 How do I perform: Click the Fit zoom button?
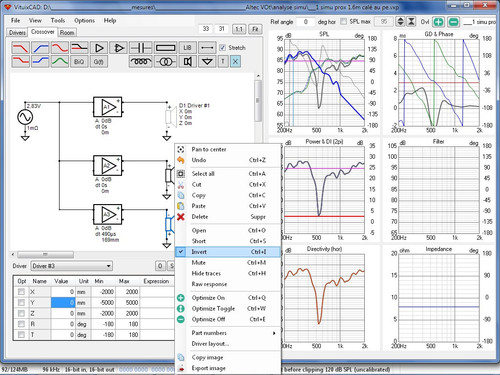pos(255,29)
